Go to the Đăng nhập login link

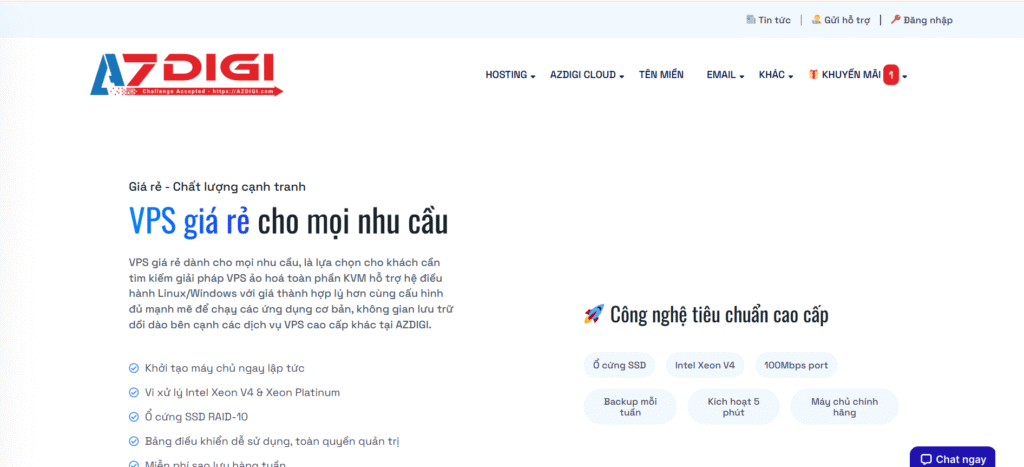927,20
